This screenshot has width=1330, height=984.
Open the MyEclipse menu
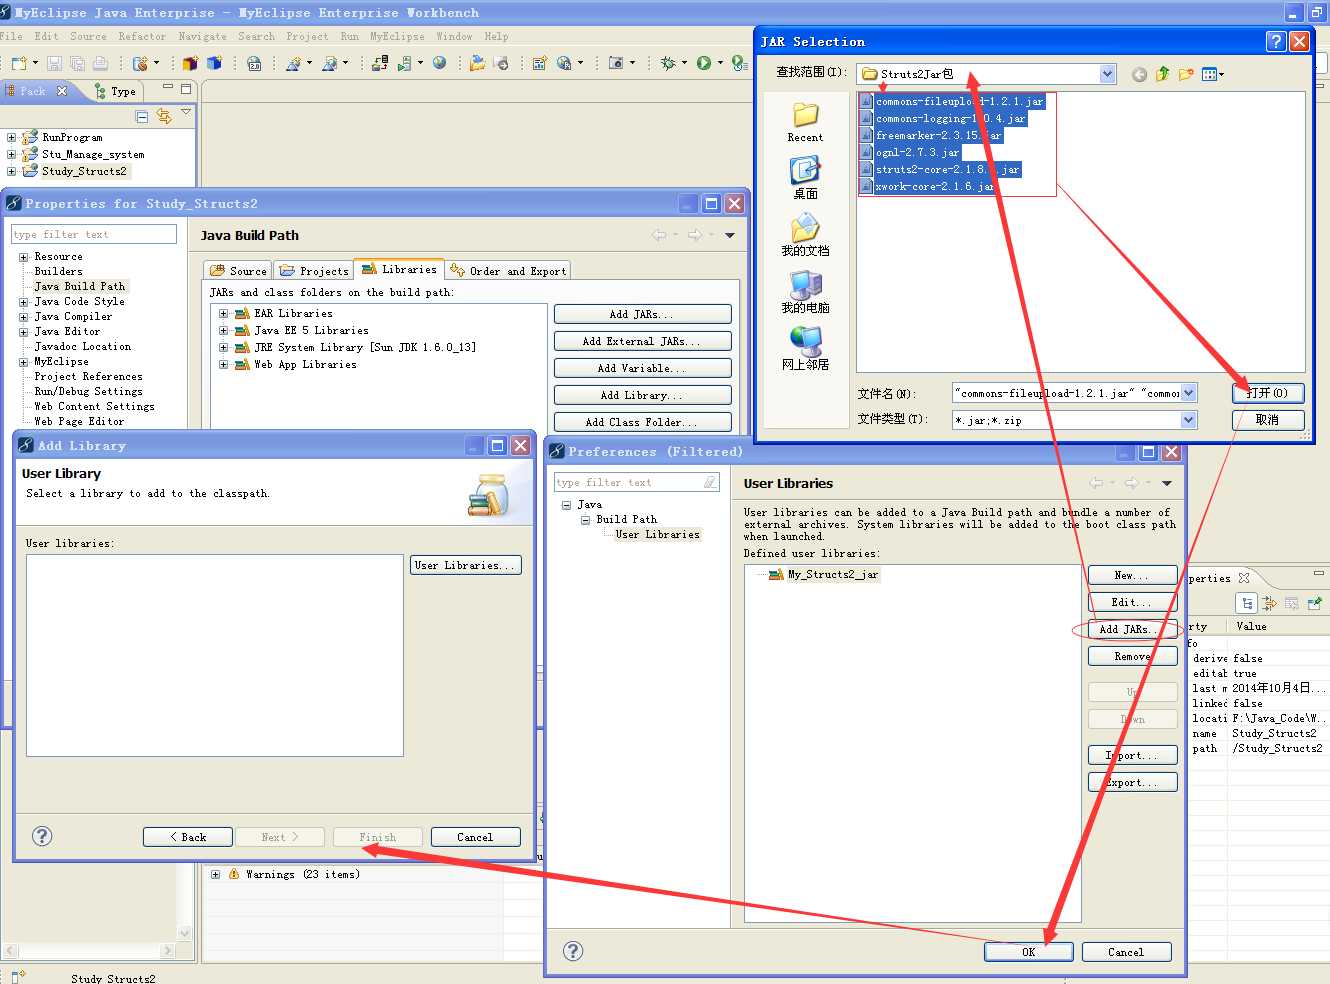tap(397, 36)
